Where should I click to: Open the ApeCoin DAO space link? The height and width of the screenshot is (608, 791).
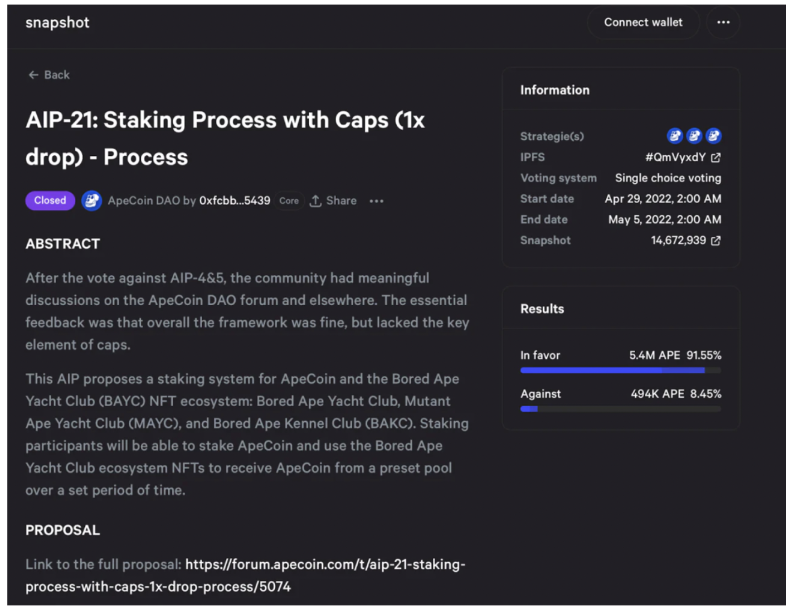pyautogui.click(x=144, y=201)
